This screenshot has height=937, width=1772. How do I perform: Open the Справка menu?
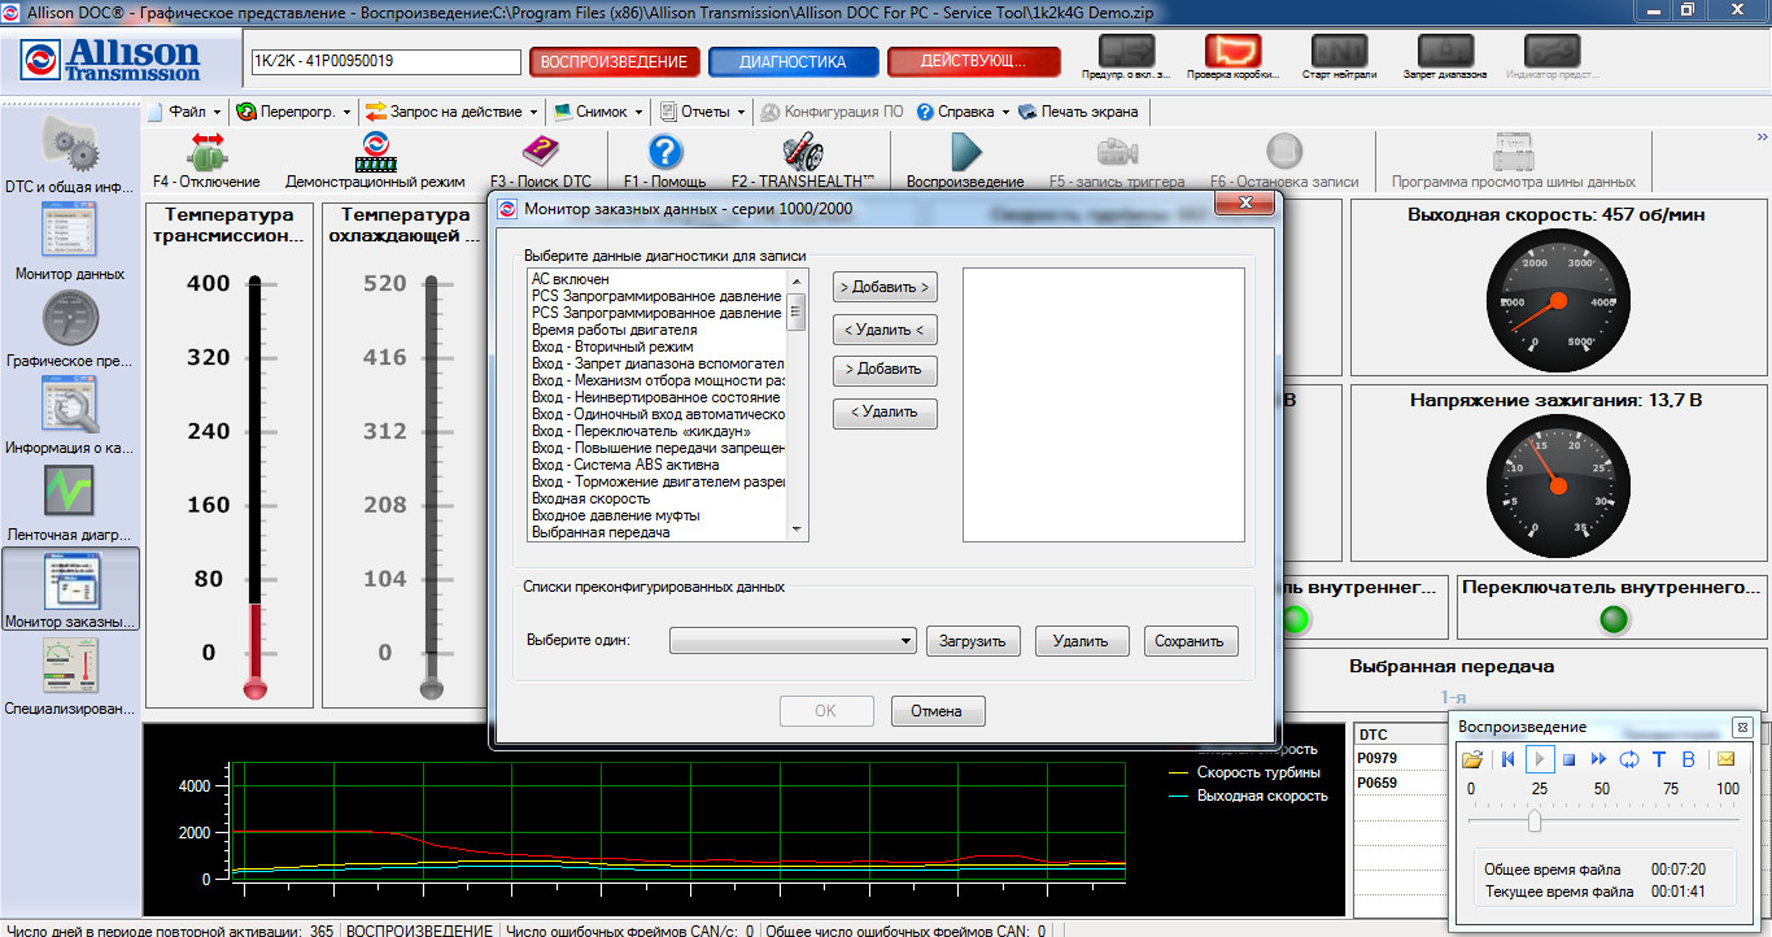click(964, 112)
